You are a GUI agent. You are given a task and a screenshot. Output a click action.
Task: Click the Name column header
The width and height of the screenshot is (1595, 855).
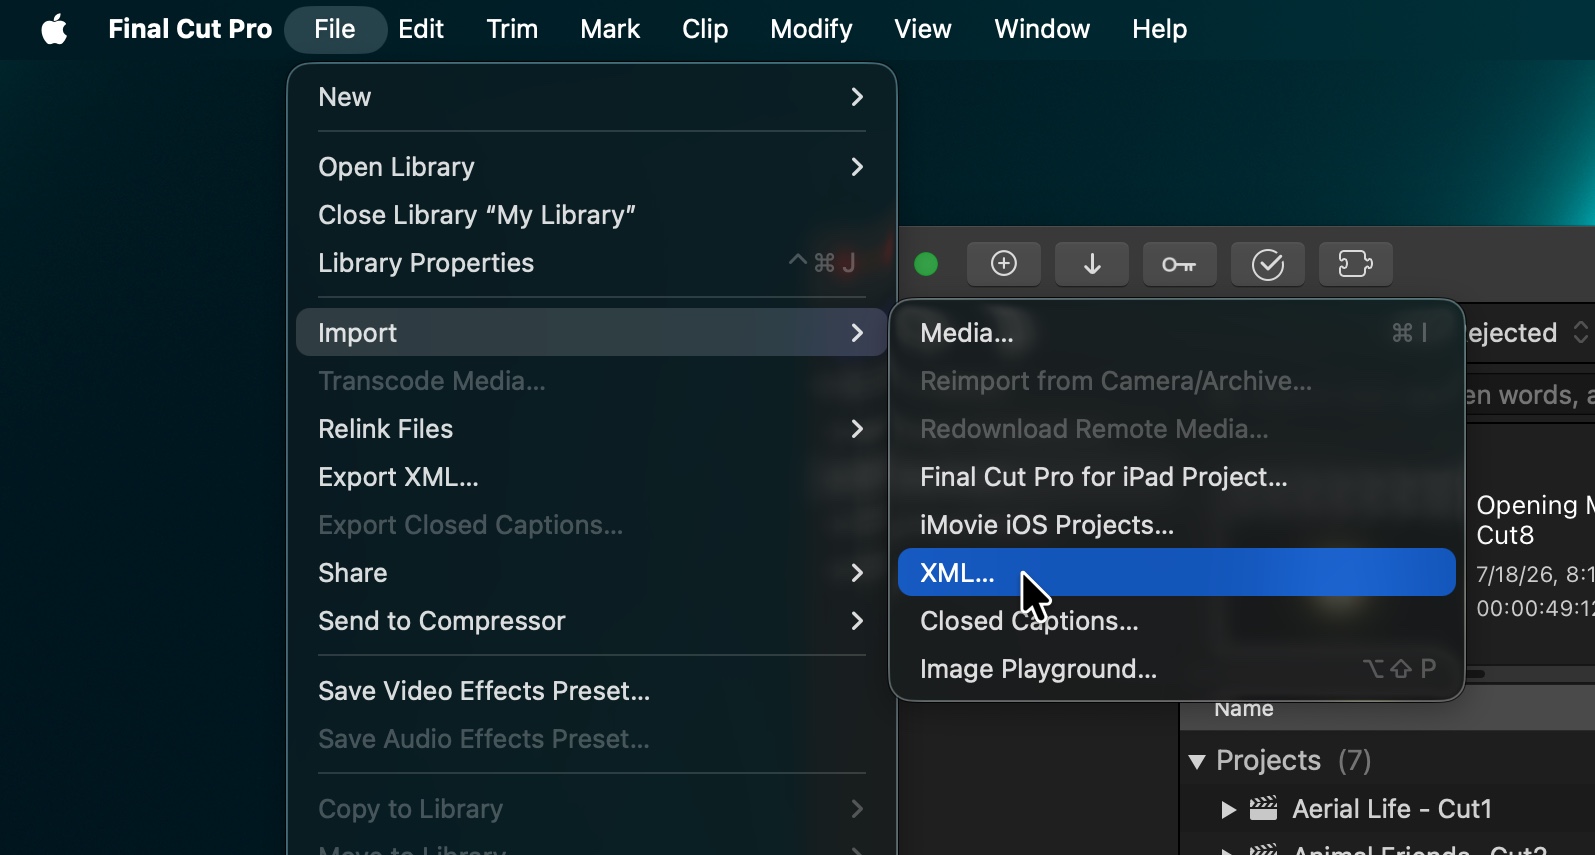coord(1244,710)
